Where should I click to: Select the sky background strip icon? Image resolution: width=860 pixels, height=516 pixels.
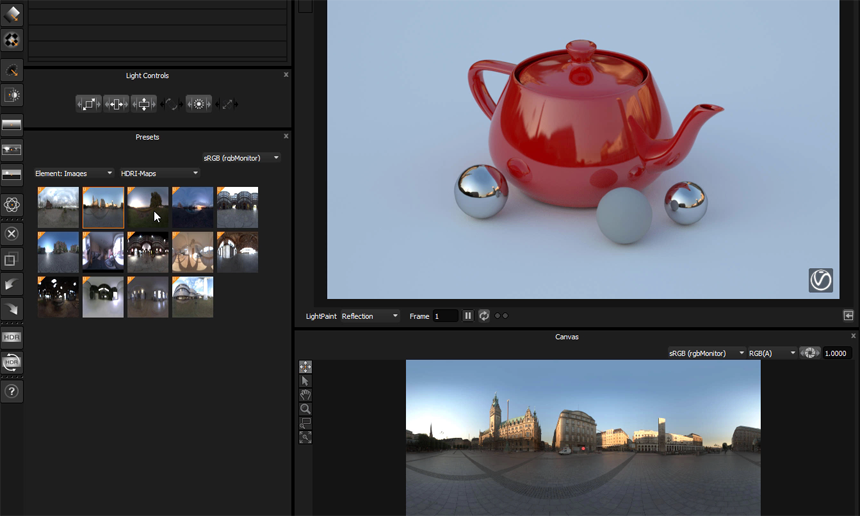click(x=12, y=150)
